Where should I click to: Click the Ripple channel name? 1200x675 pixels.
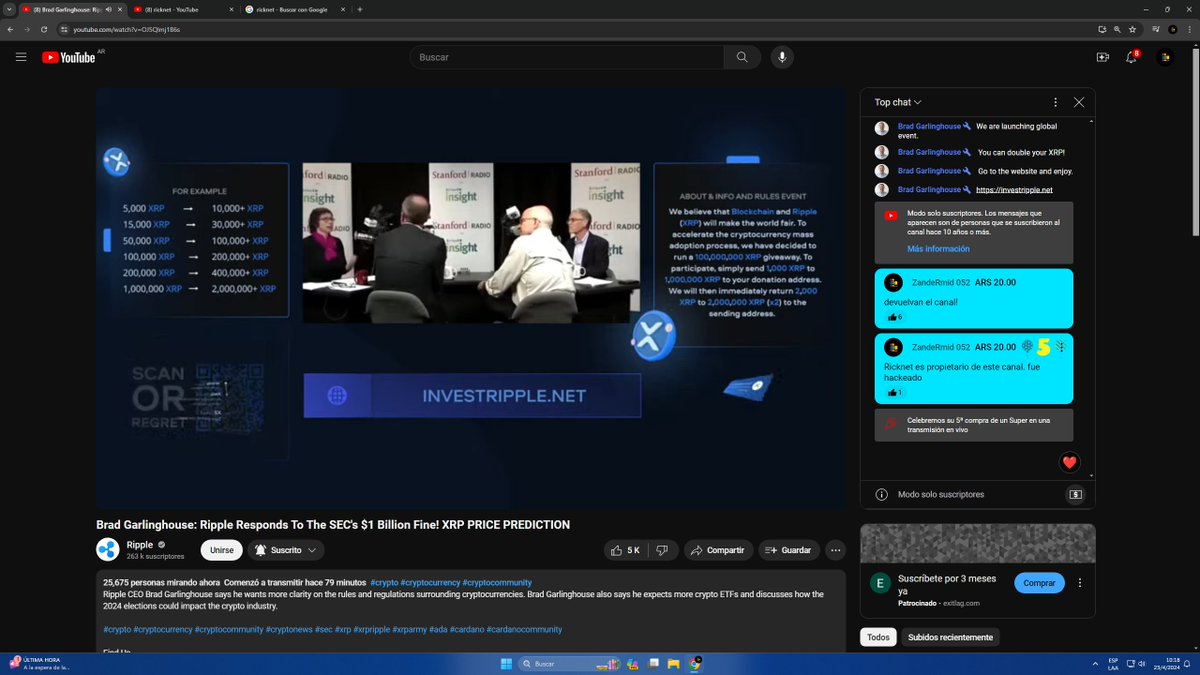click(x=140, y=544)
